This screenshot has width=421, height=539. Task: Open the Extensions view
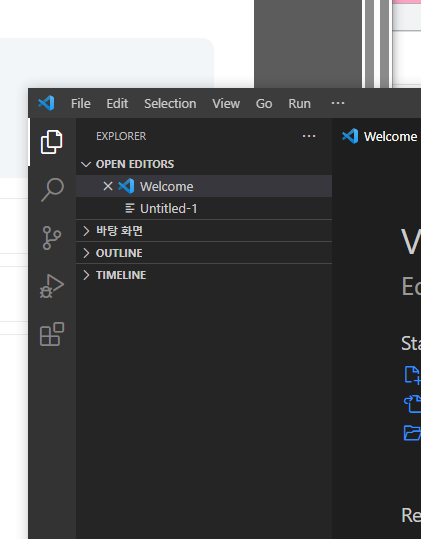pyautogui.click(x=52, y=334)
